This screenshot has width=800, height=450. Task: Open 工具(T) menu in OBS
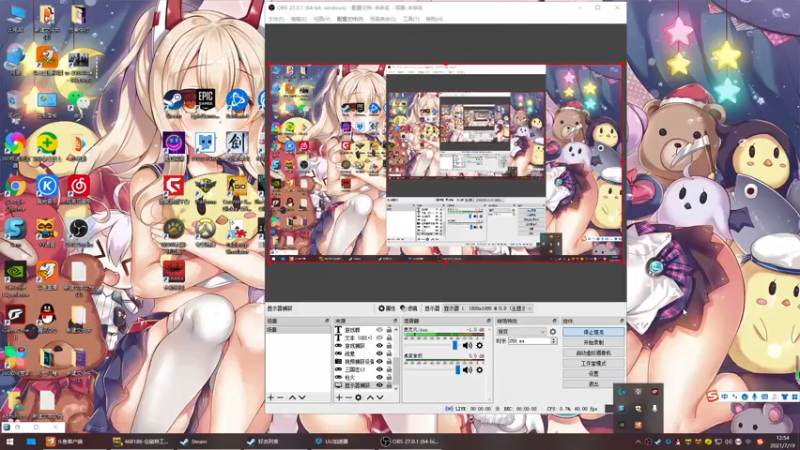(x=411, y=19)
